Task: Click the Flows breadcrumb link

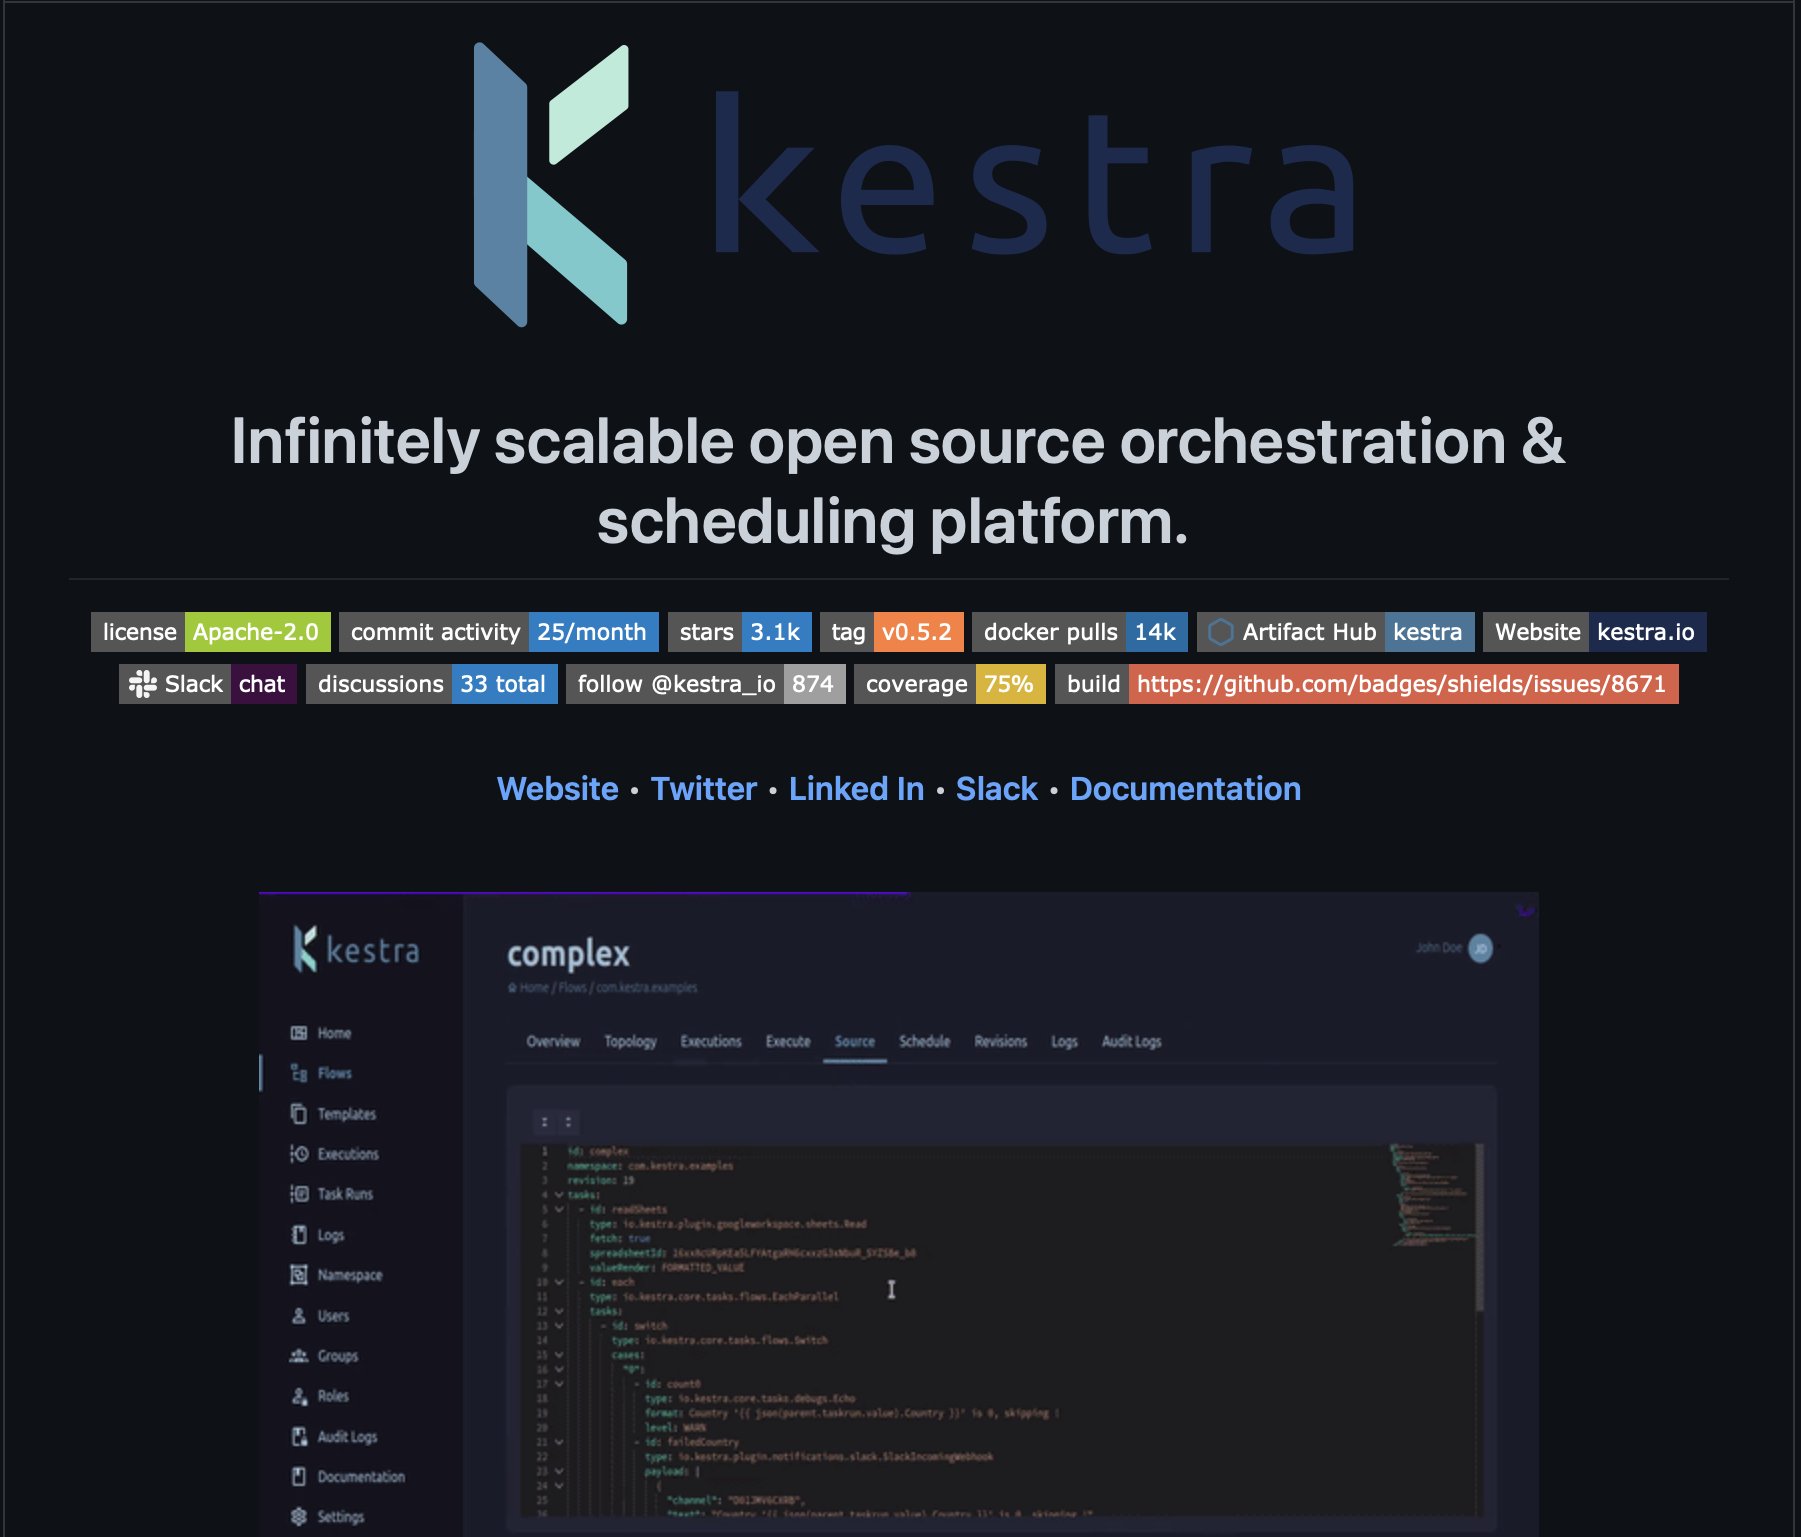Action: pyautogui.click(x=573, y=987)
